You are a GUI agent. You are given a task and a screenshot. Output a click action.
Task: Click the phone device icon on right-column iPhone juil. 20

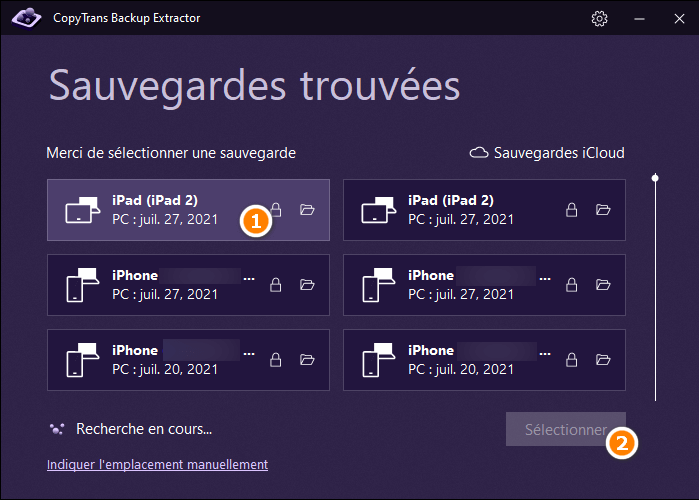tap(378, 360)
